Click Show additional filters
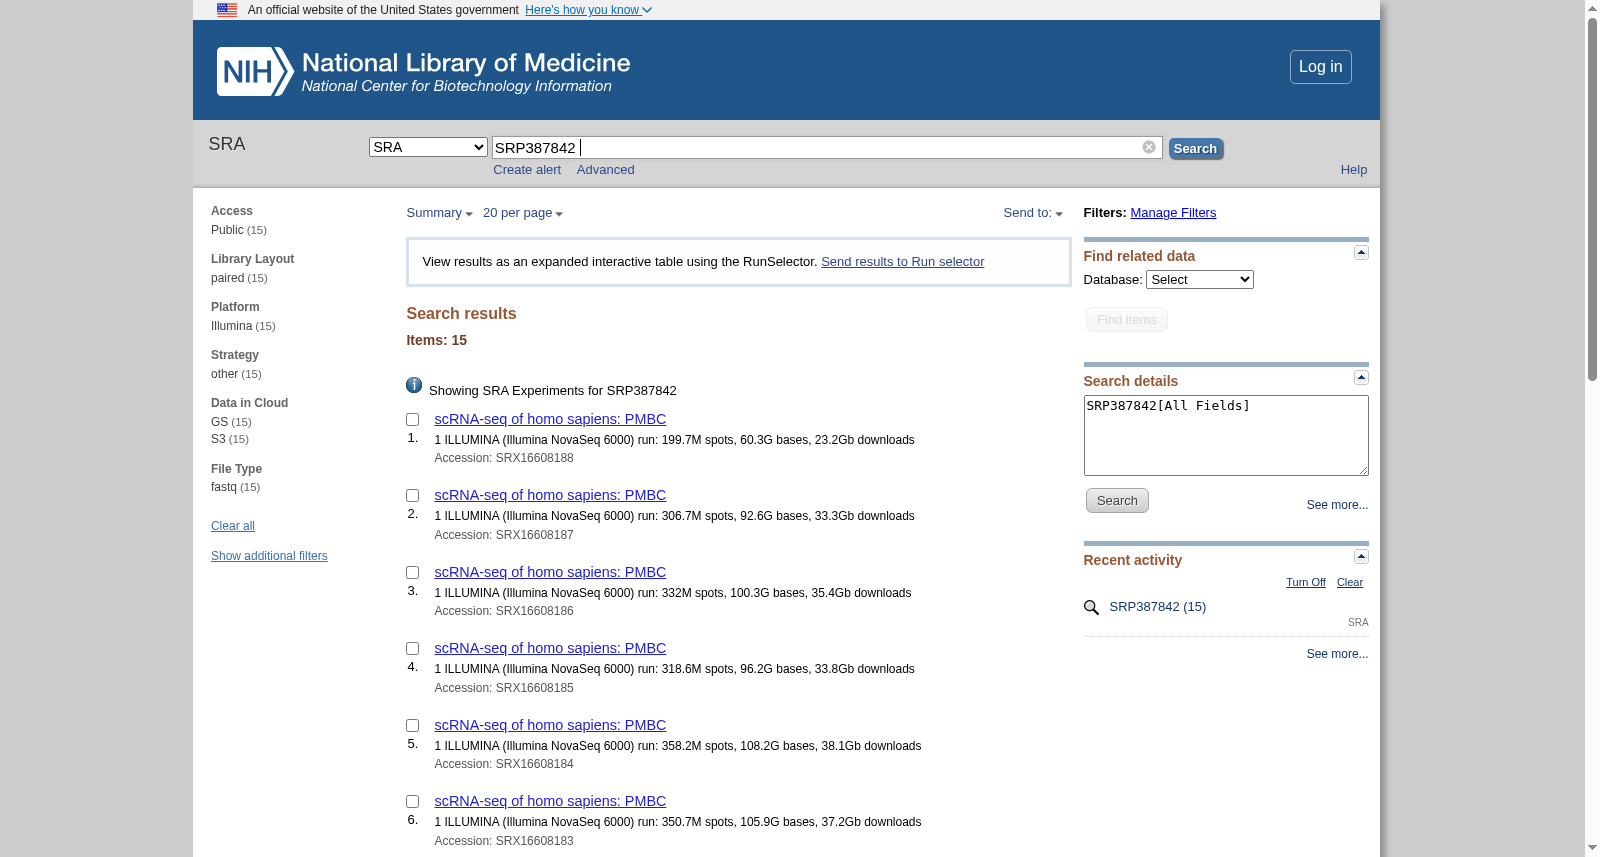The width and height of the screenshot is (1600, 857). point(269,556)
